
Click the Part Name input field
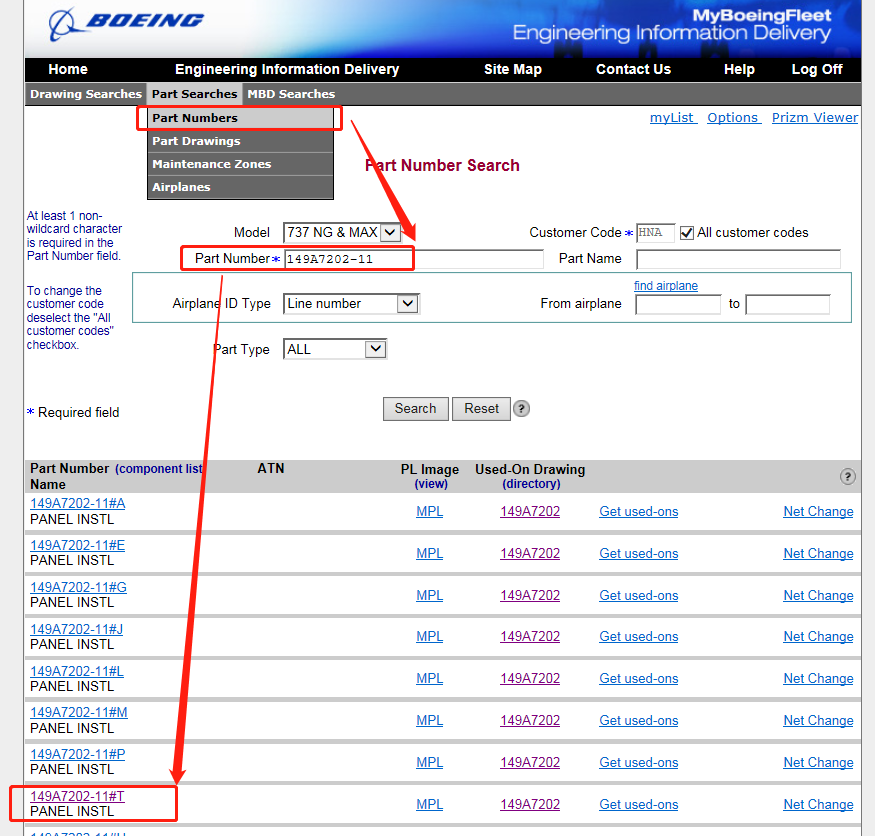(x=738, y=259)
